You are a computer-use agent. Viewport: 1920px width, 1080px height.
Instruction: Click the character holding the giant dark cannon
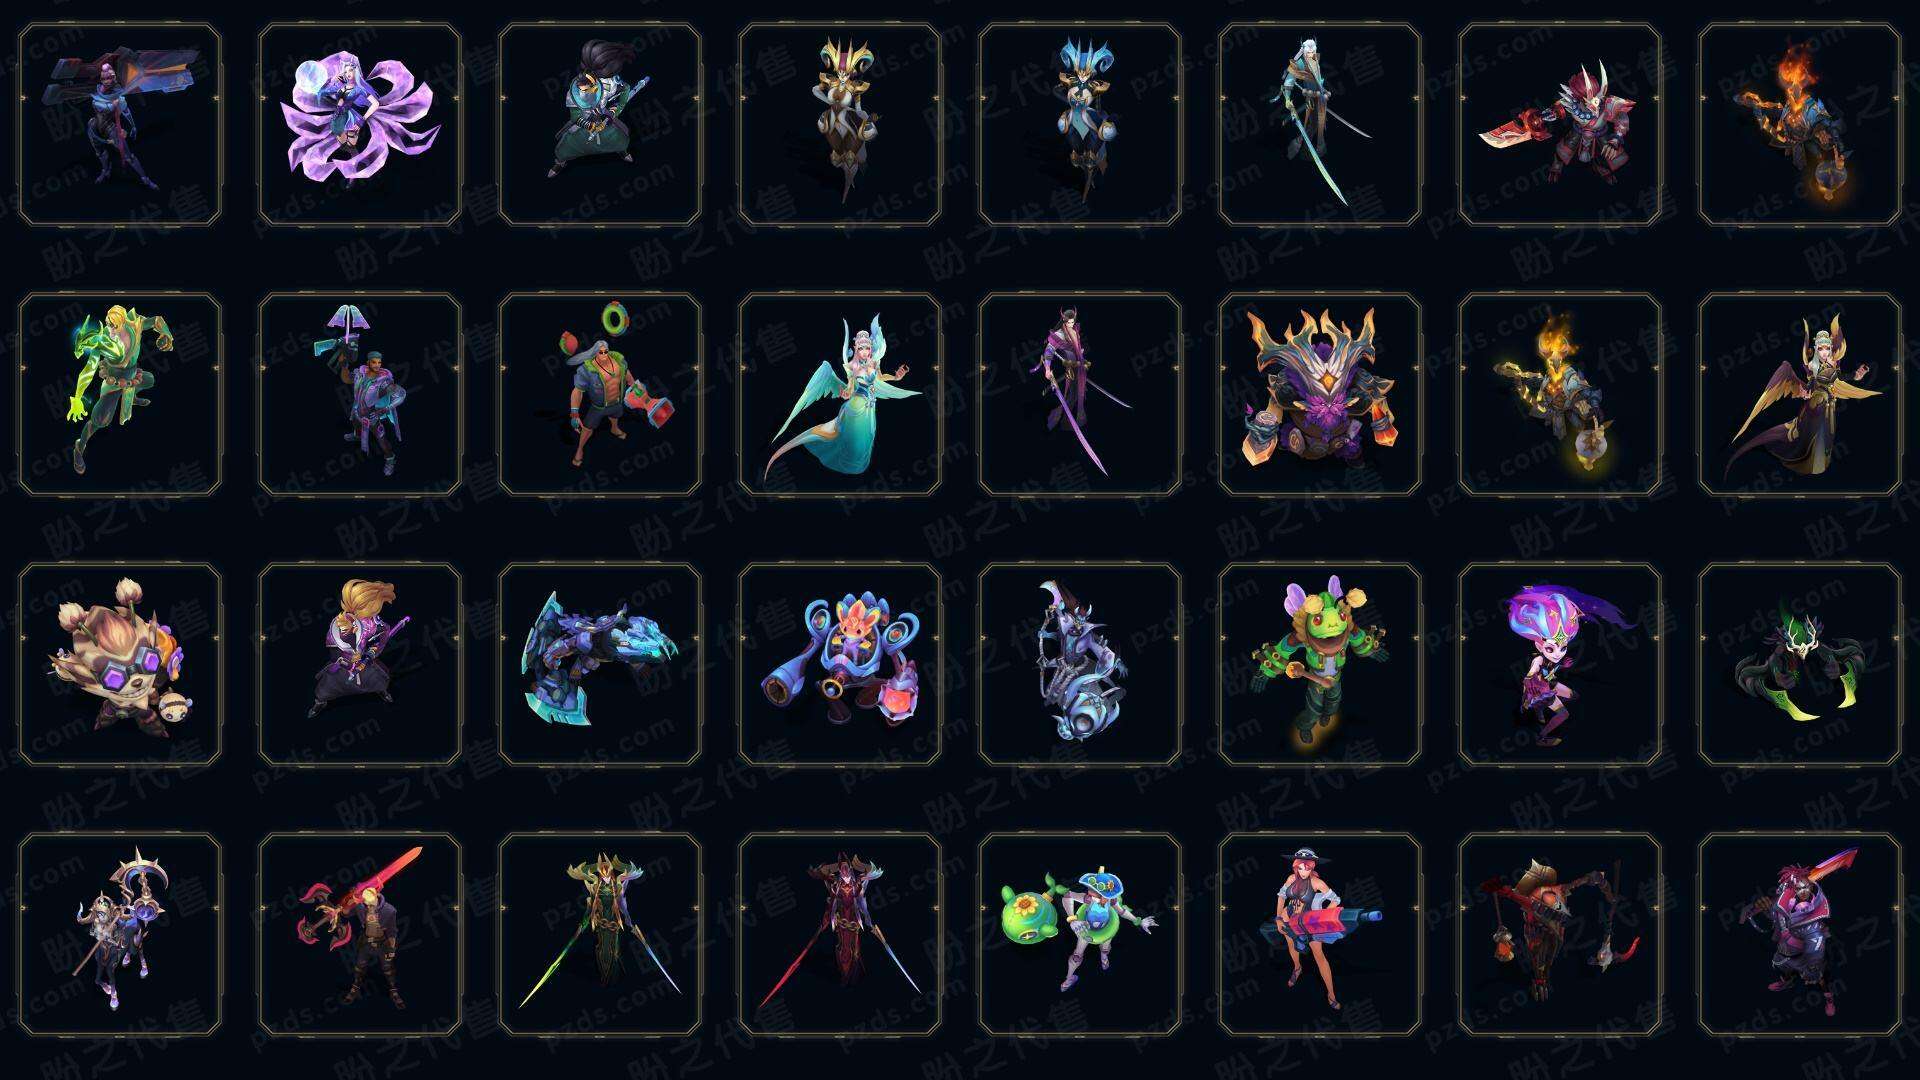click(120, 125)
